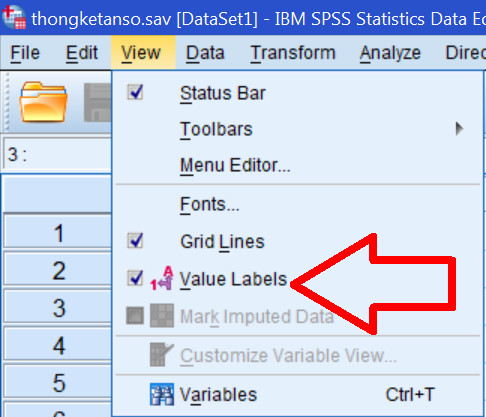The height and width of the screenshot is (417, 486).
Task: Open the Transform menu
Action: coord(293,53)
